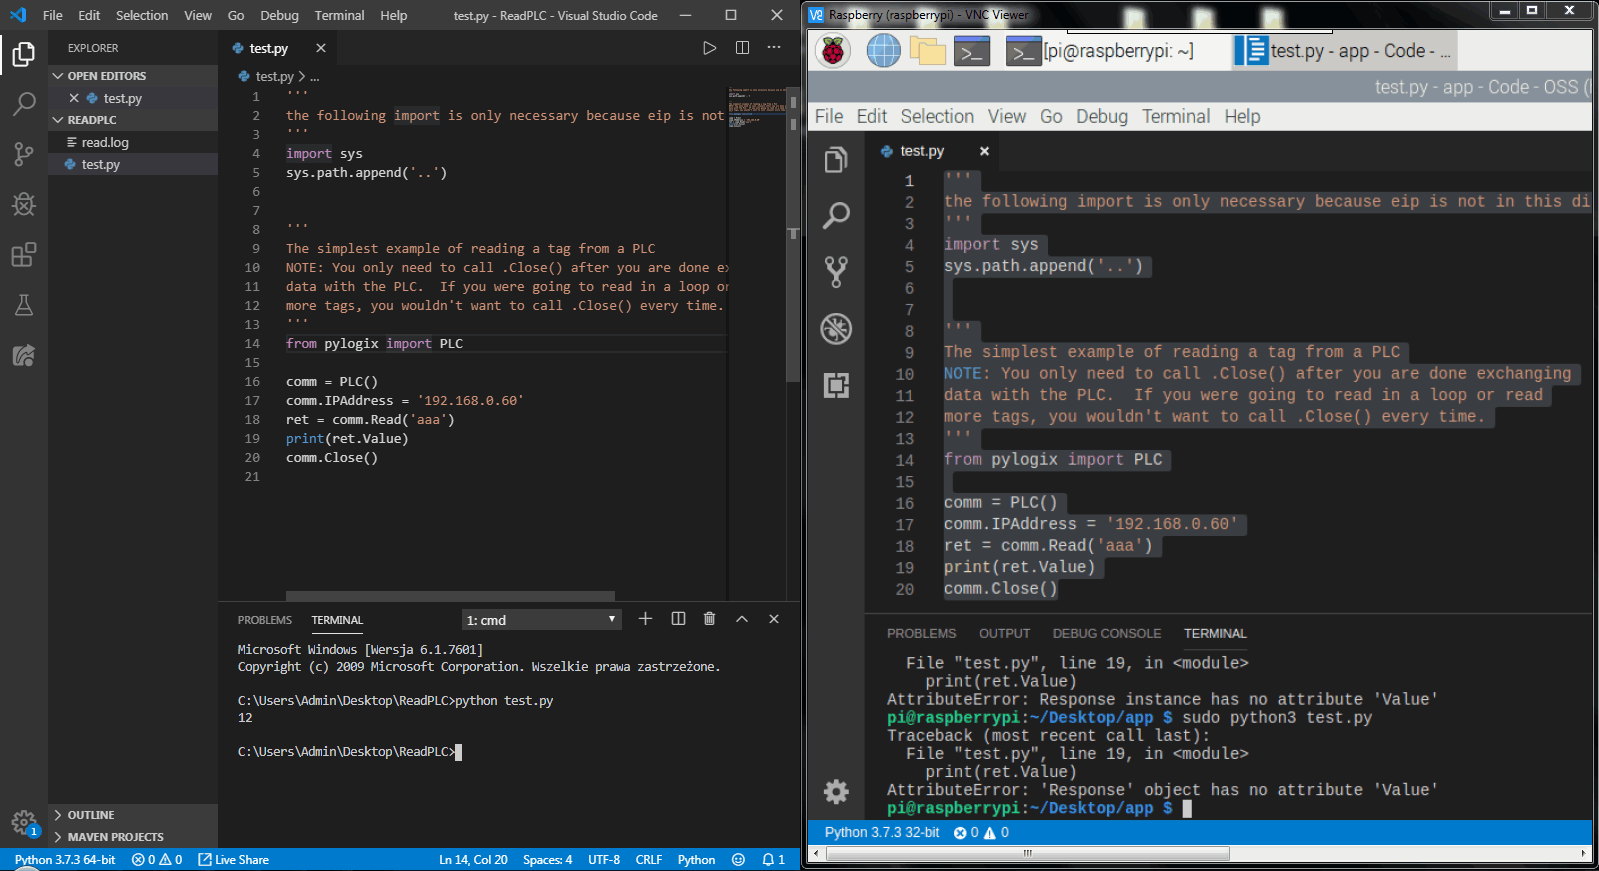Open the Test flask icon view

24,305
